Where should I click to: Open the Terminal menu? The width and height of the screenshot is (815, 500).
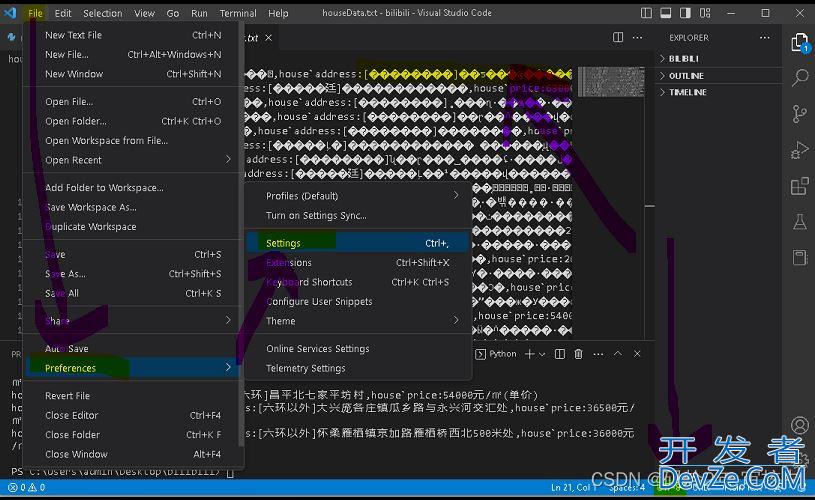(x=238, y=13)
